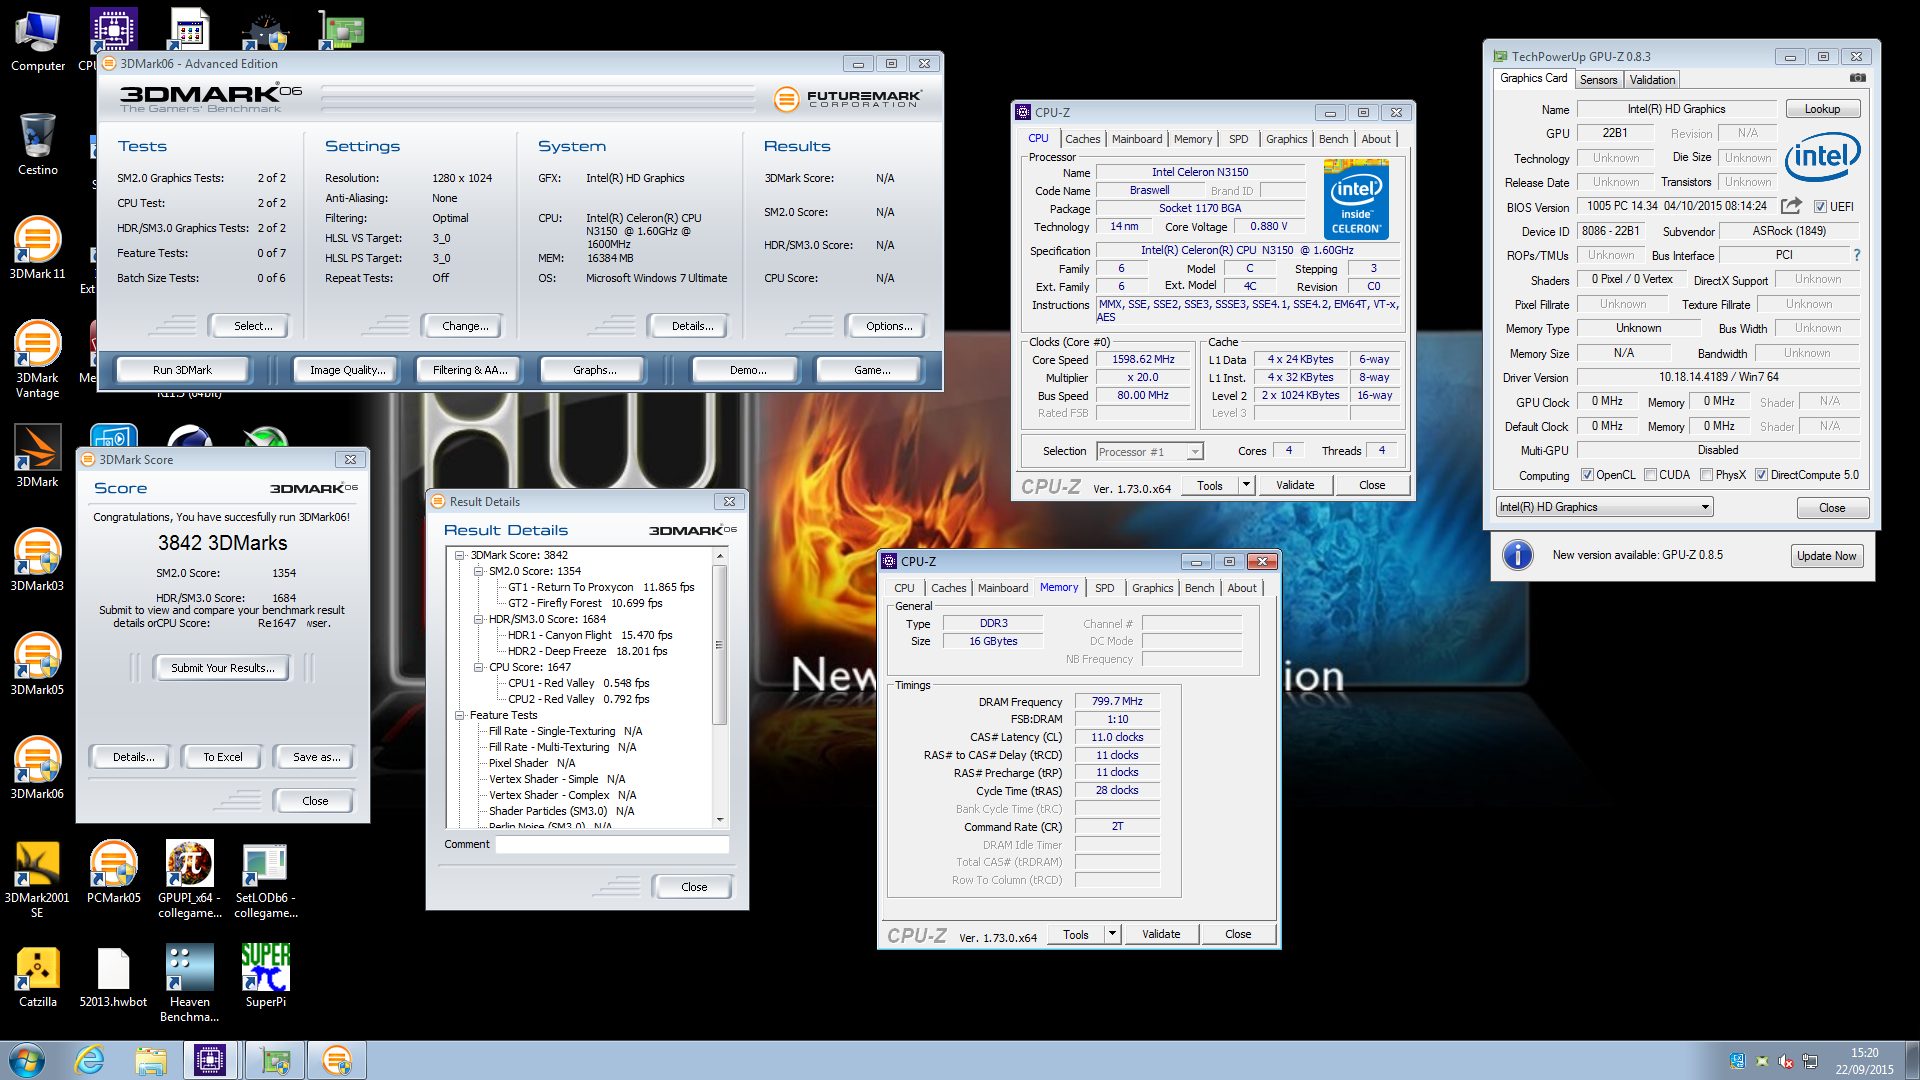1920x1080 pixels.
Task: Click the Comment input field
Action: tap(612, 845)
